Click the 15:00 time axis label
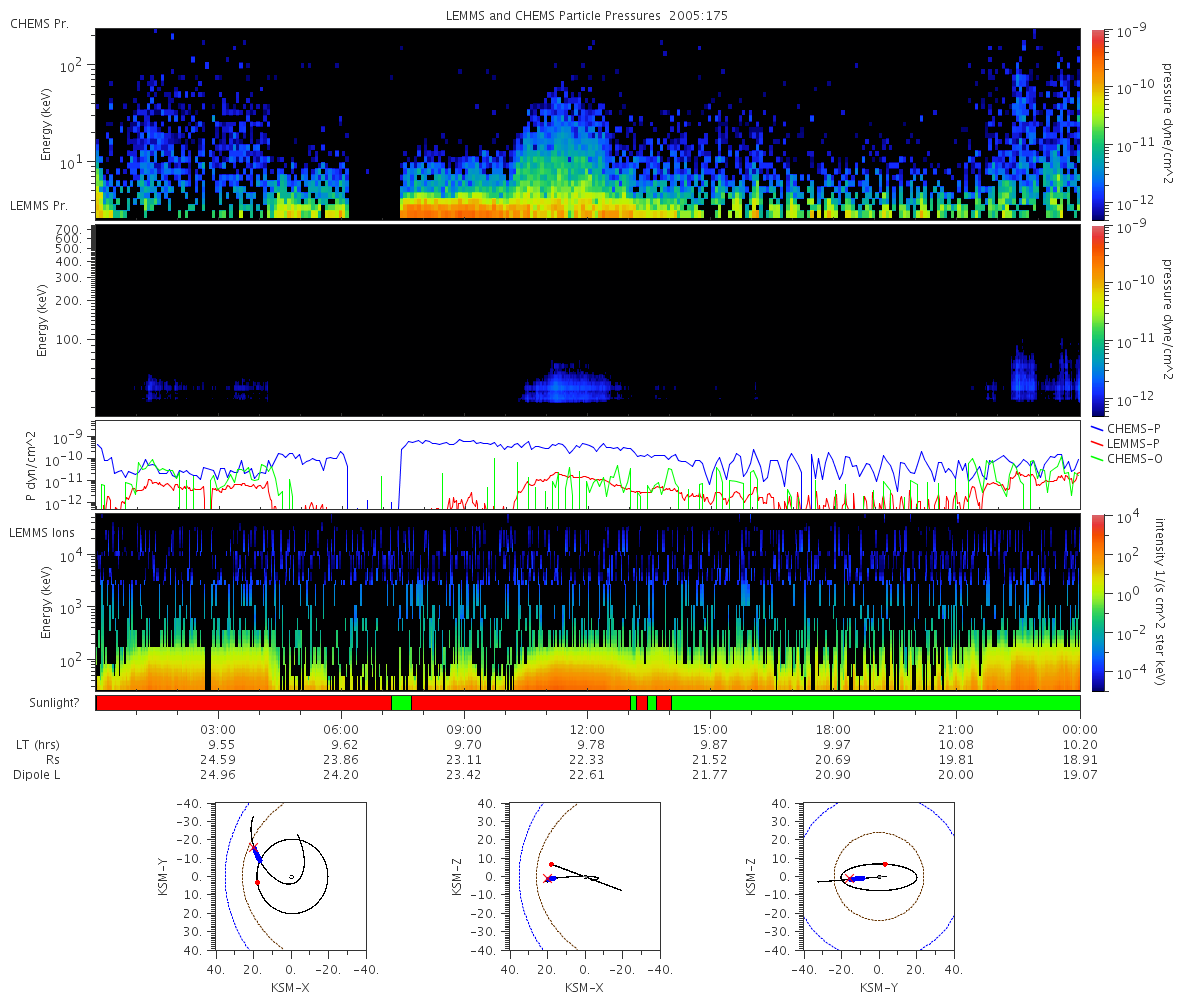The width and height of the screenshot is (1200, 1000). click(710, 729)
